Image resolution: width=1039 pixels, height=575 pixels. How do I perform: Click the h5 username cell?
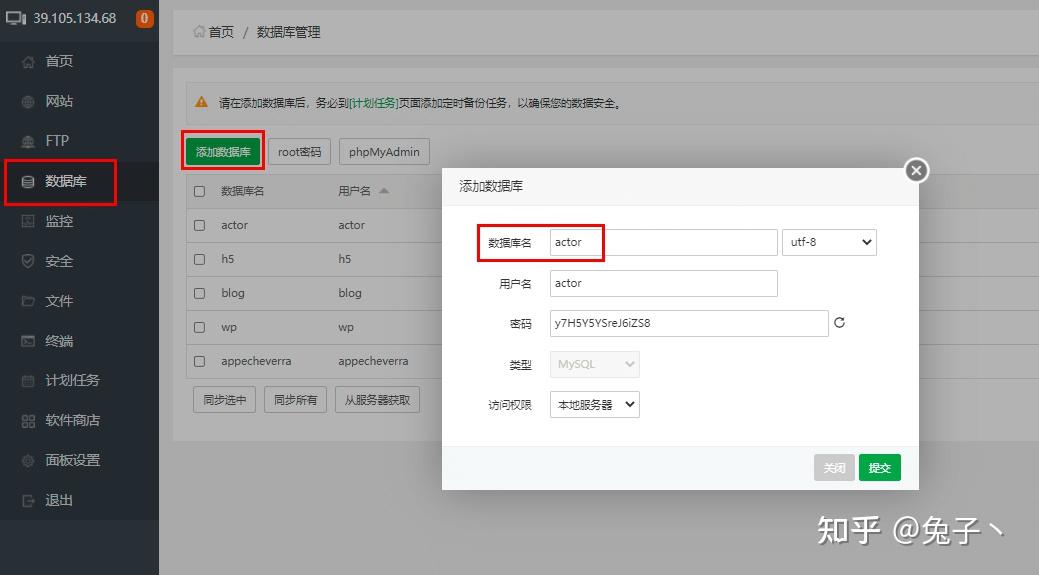pos(345,259)
